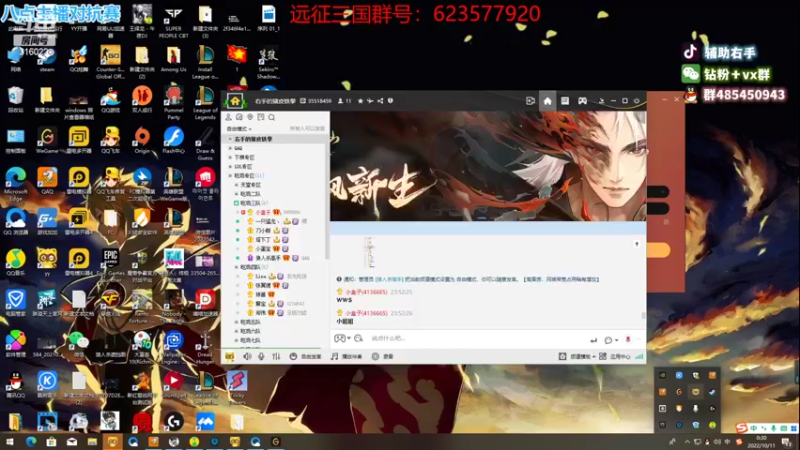Viewport: 800px width, 450px height.
Task: Open the gamepad dropdown in chat input bar
Action: pos(342,338)
